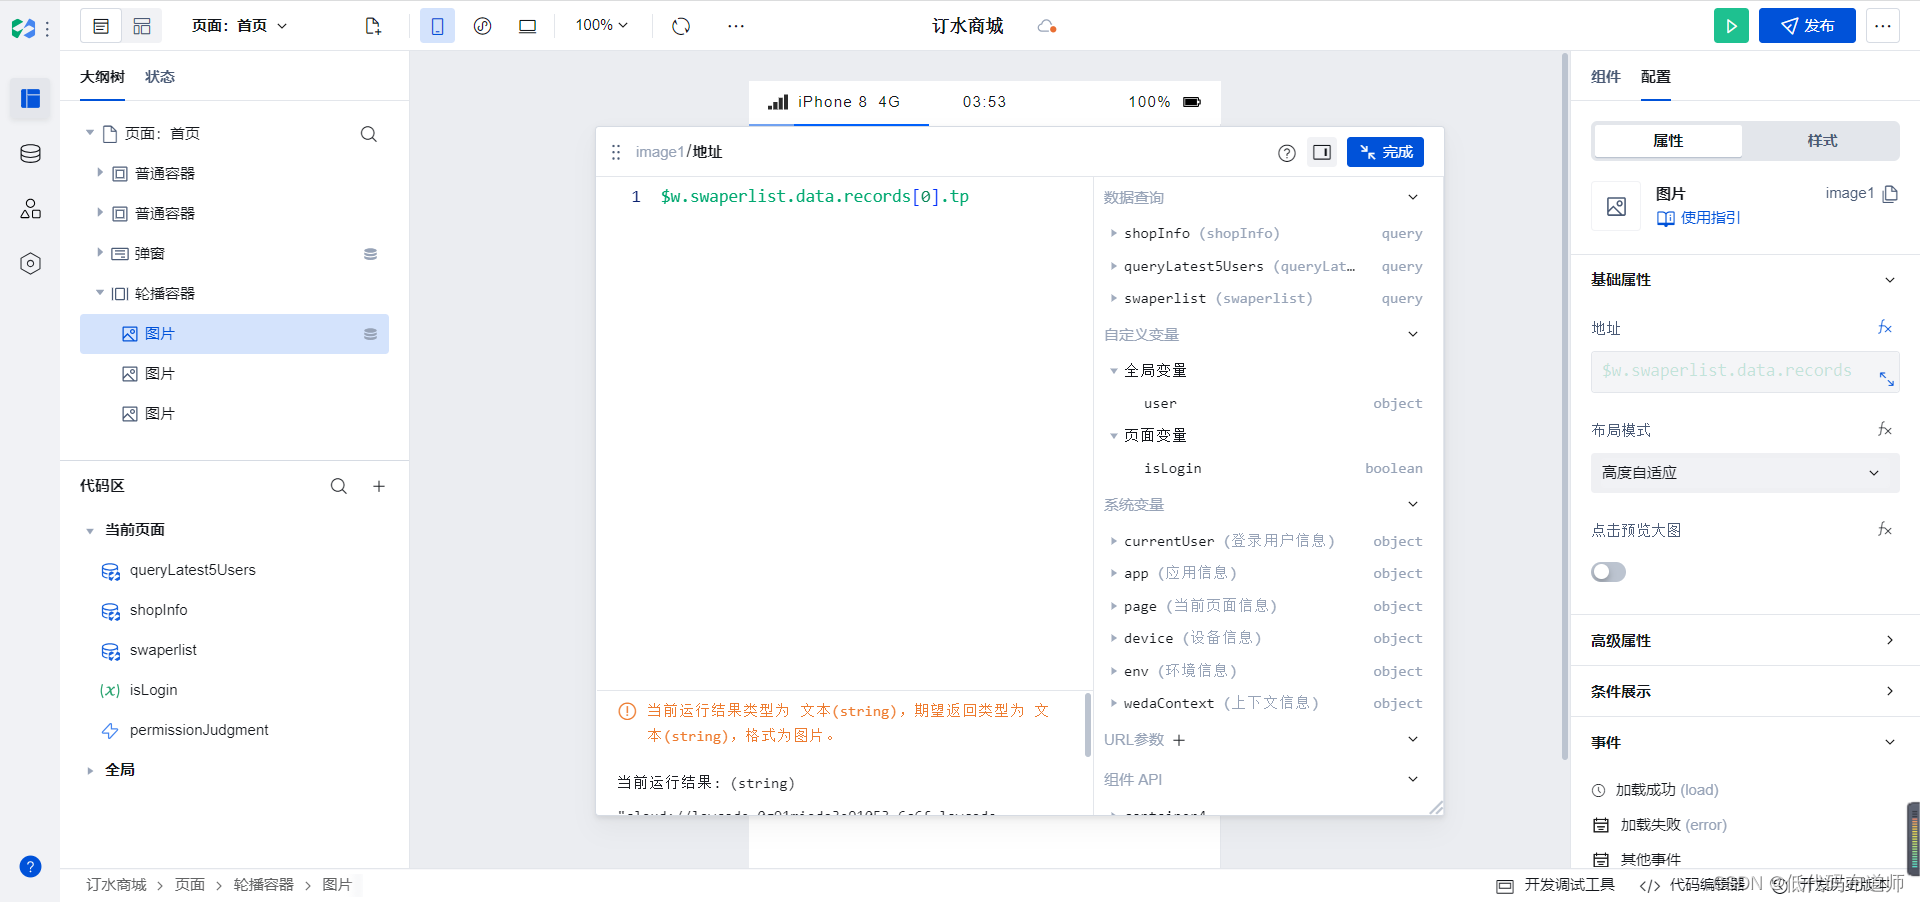Copy the image1 component ID
Screen dimensions: 1920x902
click(x=1890, y=194)
